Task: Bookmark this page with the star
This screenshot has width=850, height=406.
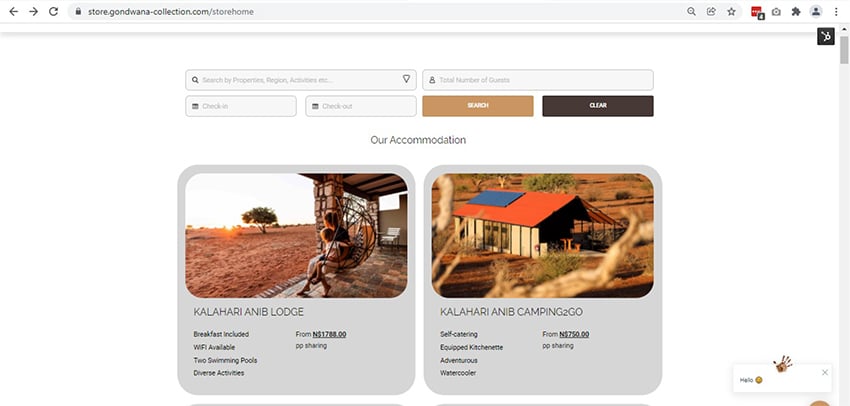Action: pyautogui.click(x=731, y=11)
